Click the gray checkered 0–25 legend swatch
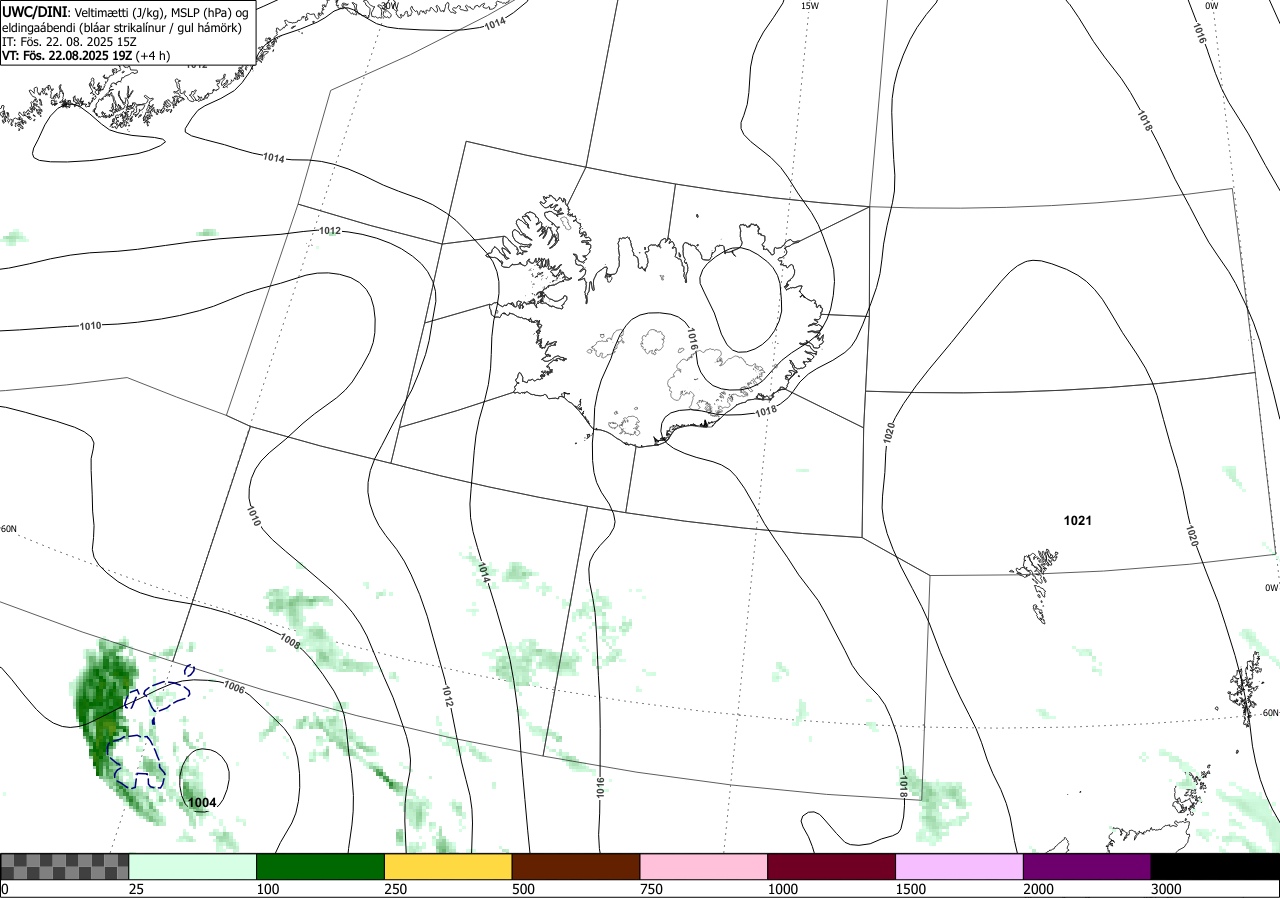The height and width of the screenshot is (898, 1280). (x=64, y=866)
